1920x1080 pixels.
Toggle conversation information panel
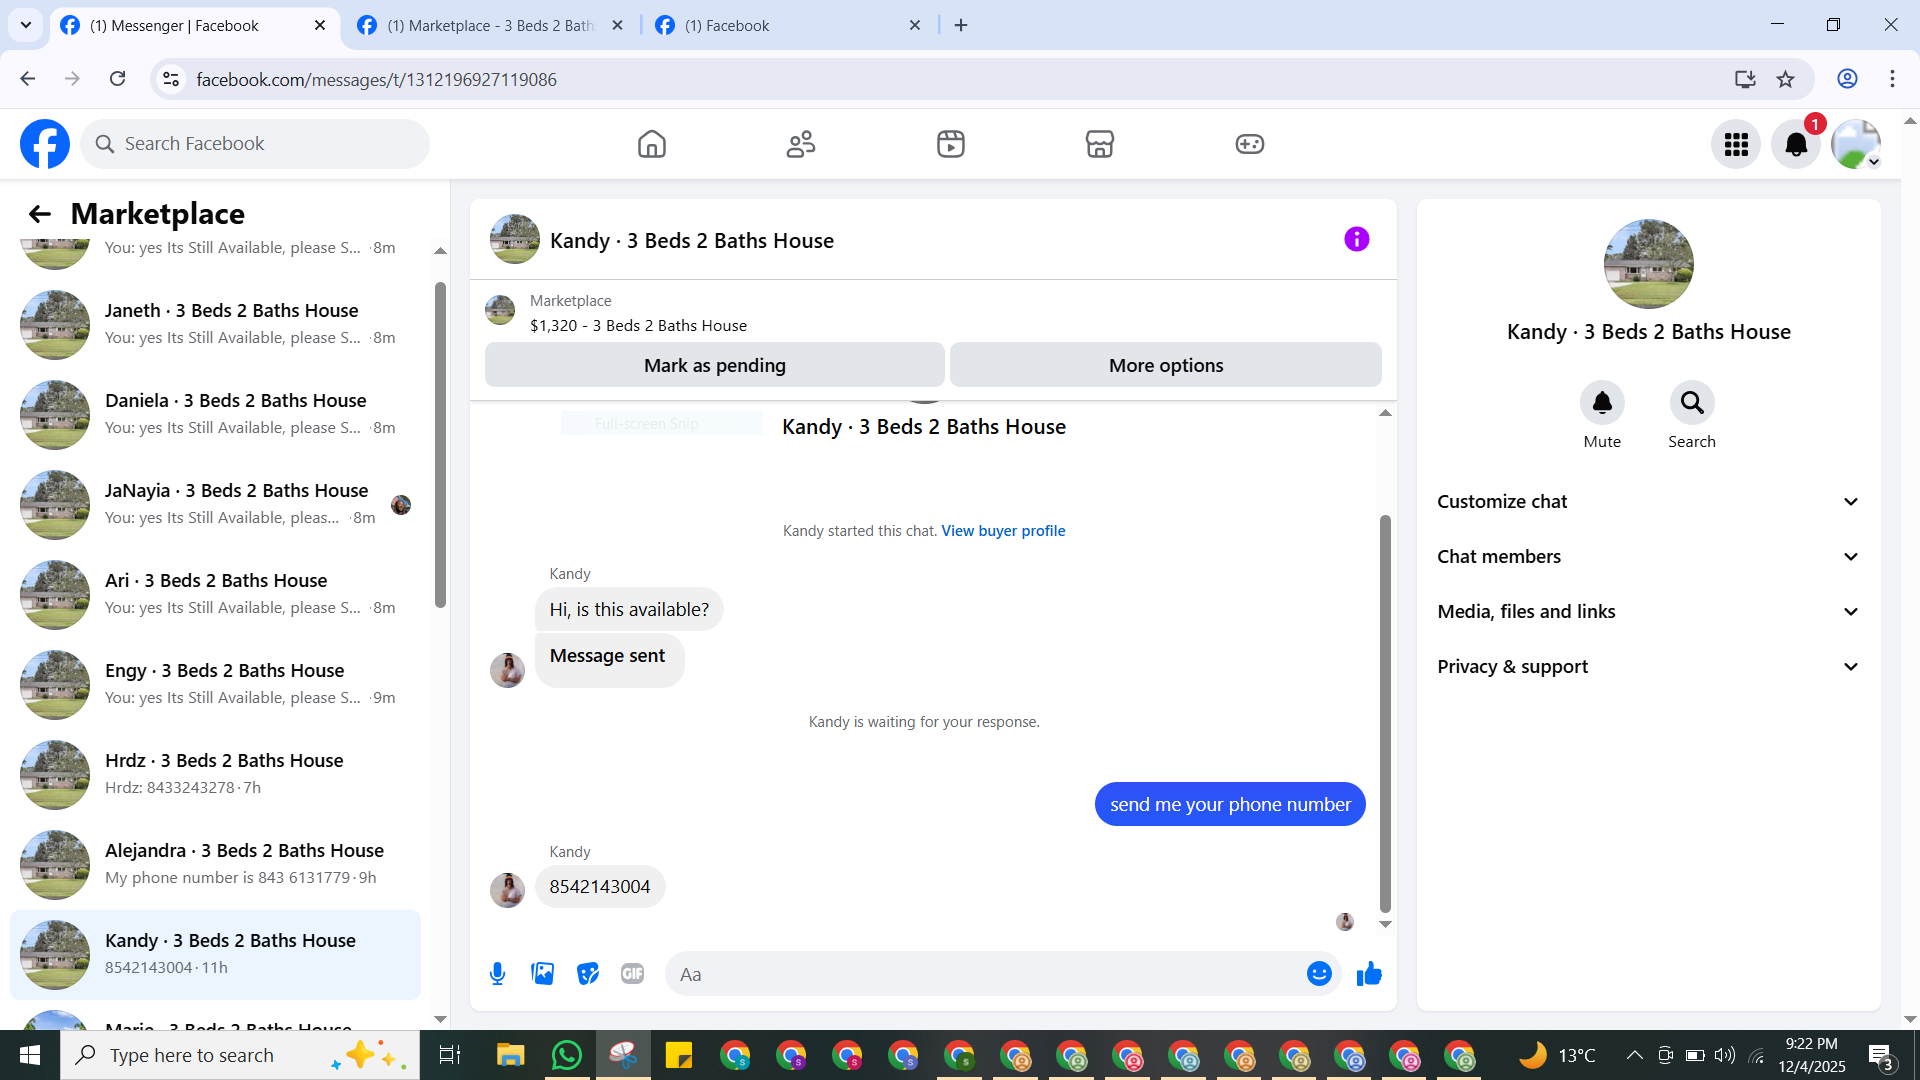click(x=1356, y=239)
